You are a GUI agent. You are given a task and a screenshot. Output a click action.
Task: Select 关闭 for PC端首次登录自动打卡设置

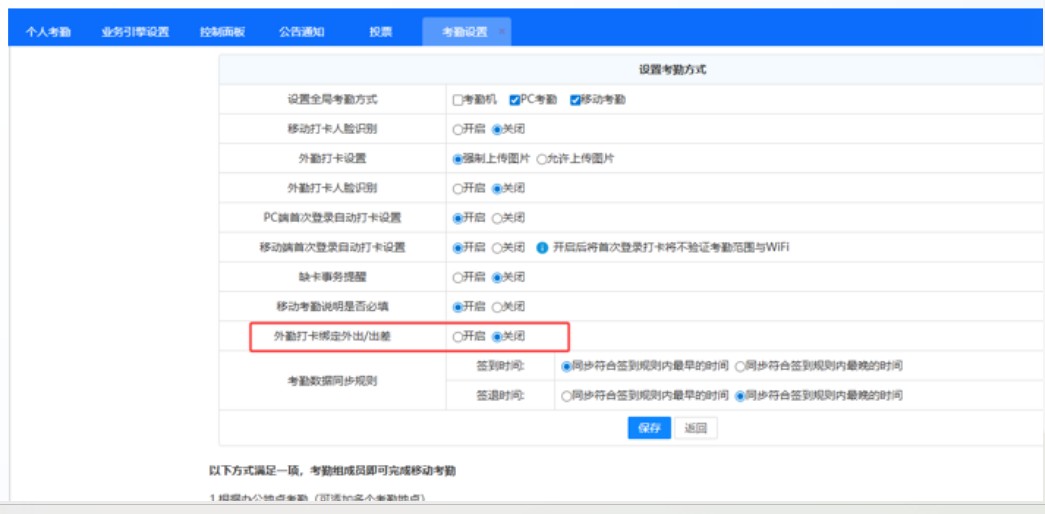point(497,218)
